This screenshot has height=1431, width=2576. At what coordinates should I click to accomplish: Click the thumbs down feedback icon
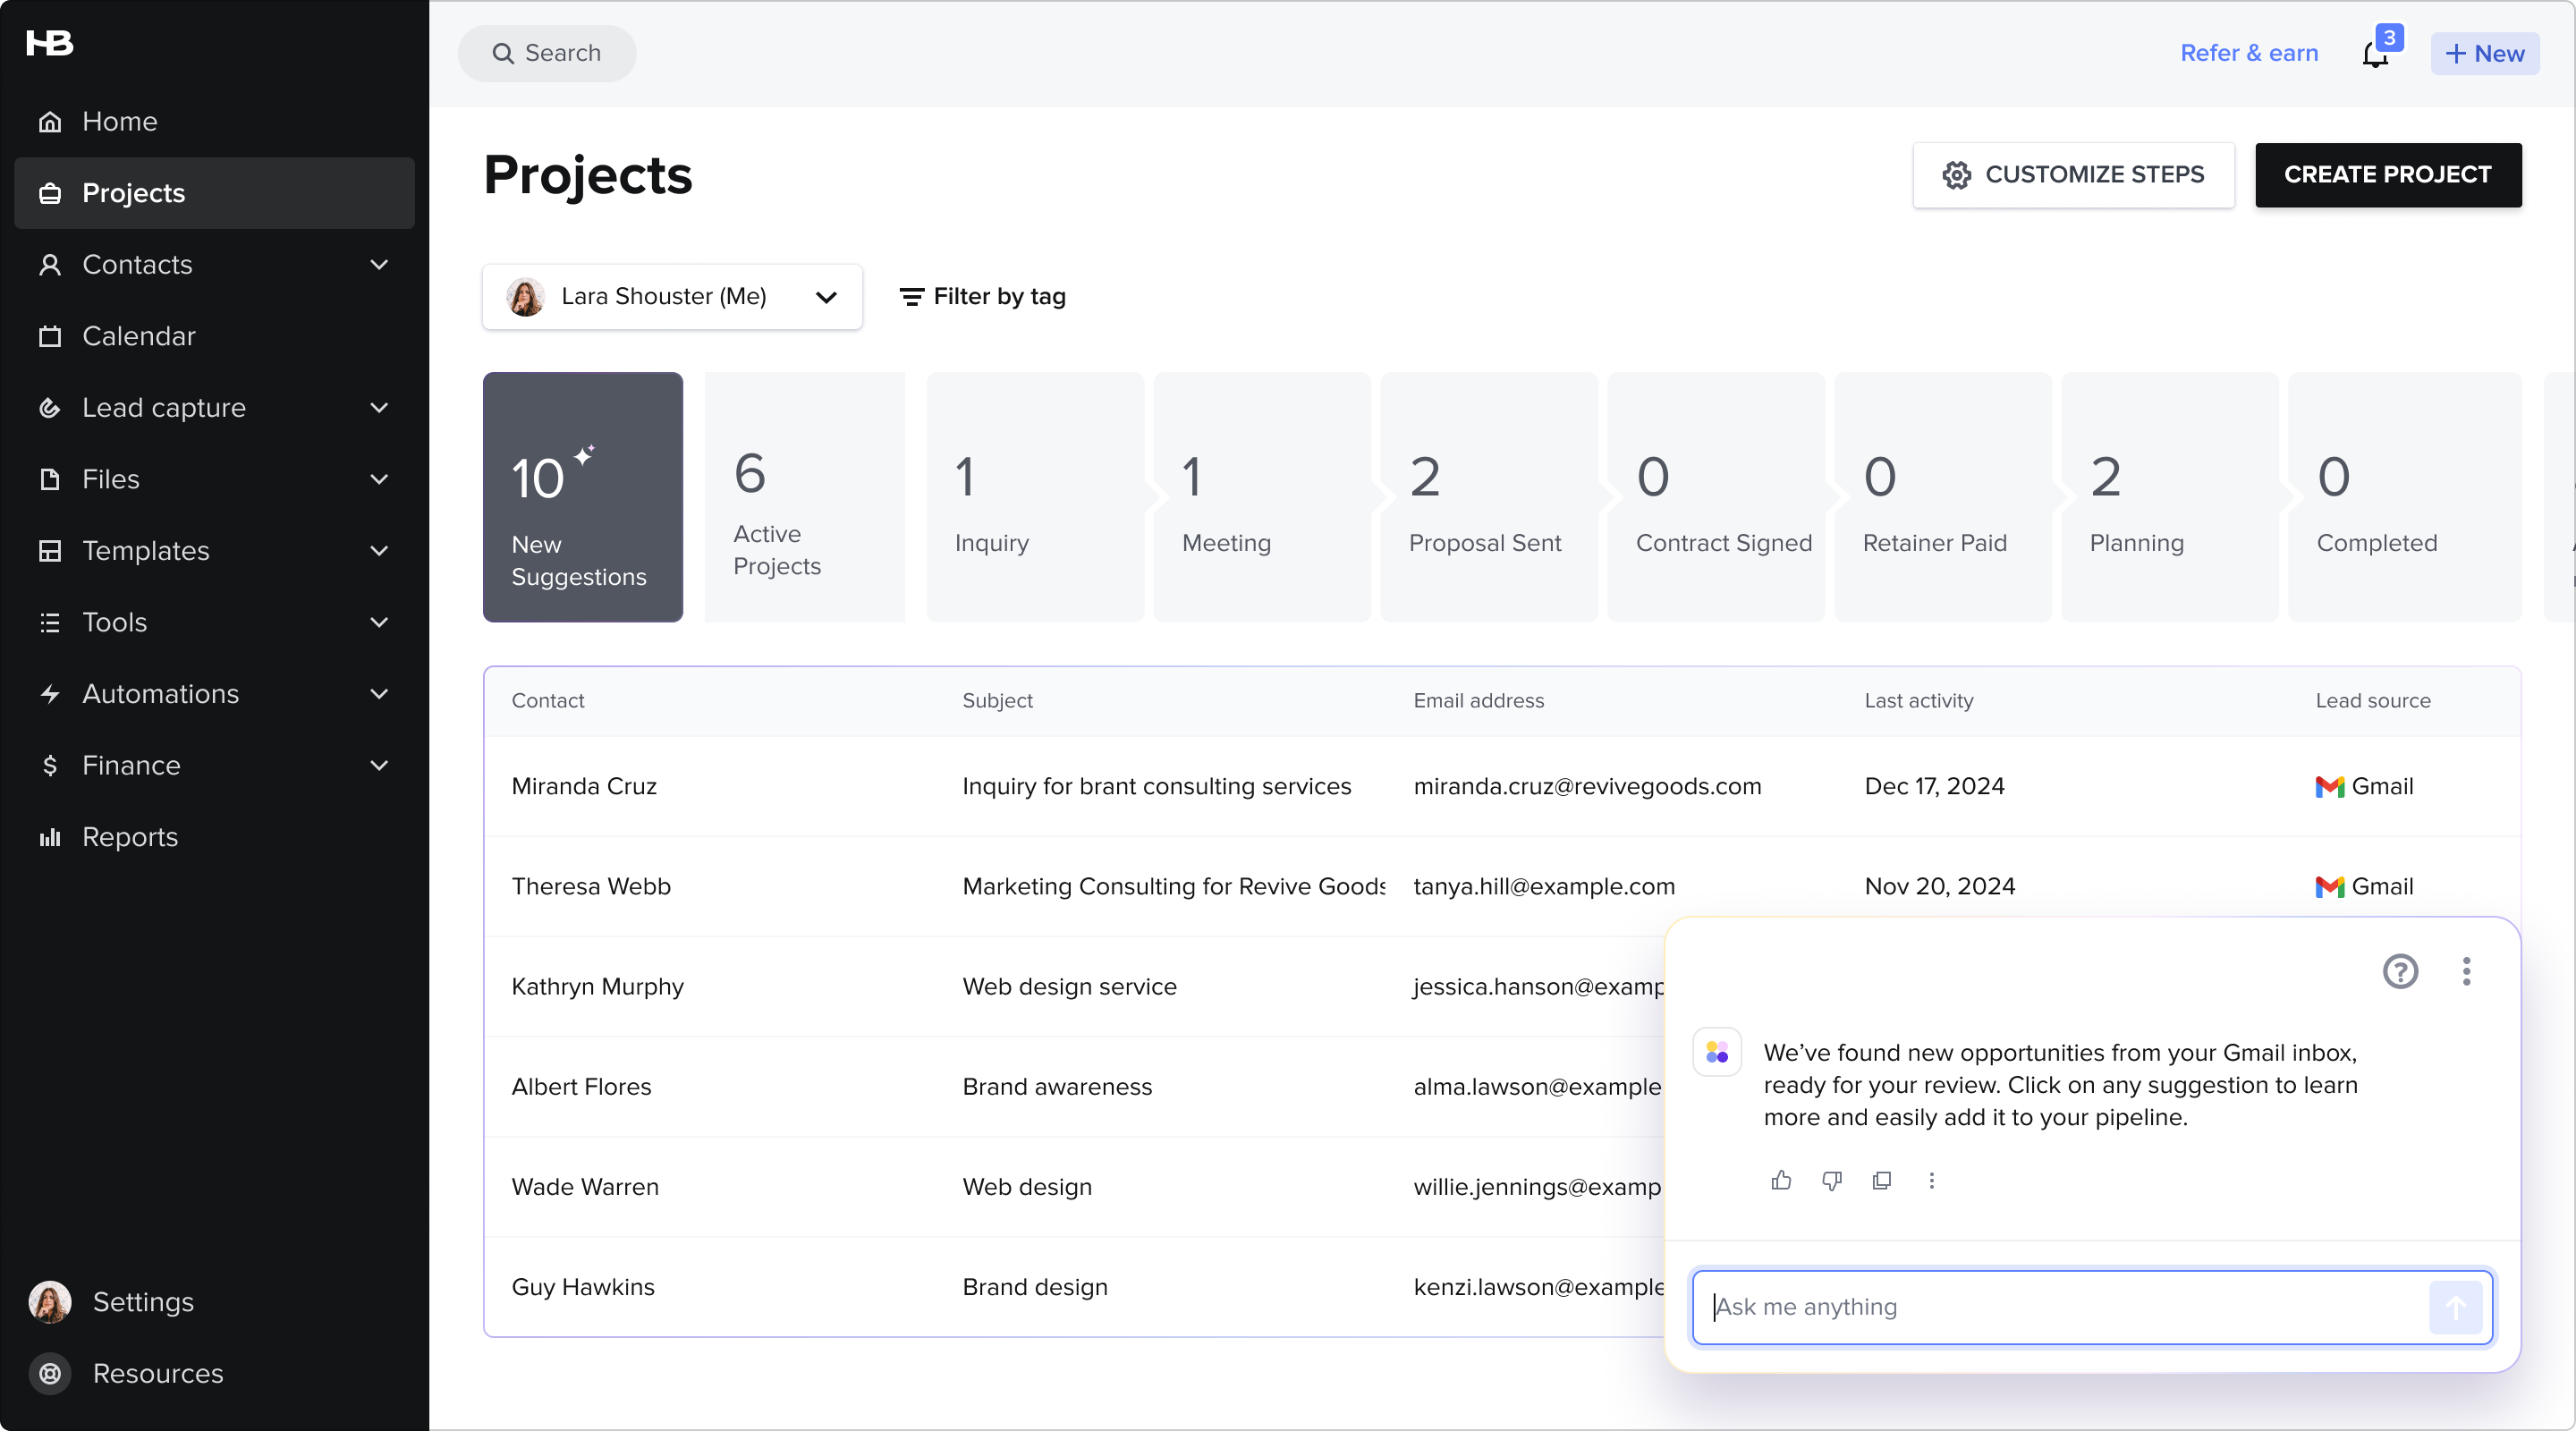1831,1181
